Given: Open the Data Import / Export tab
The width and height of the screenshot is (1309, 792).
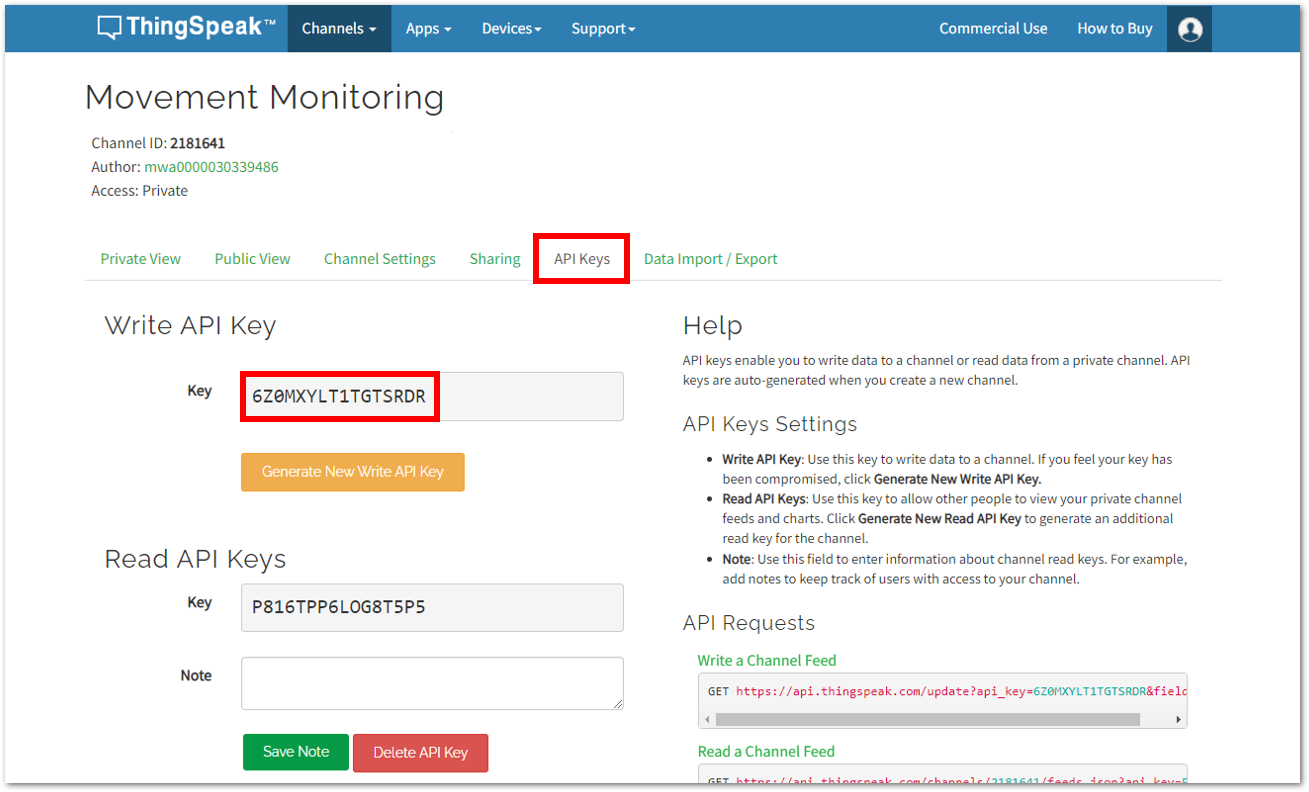Looking at the screenshot, I should point(710,259).
